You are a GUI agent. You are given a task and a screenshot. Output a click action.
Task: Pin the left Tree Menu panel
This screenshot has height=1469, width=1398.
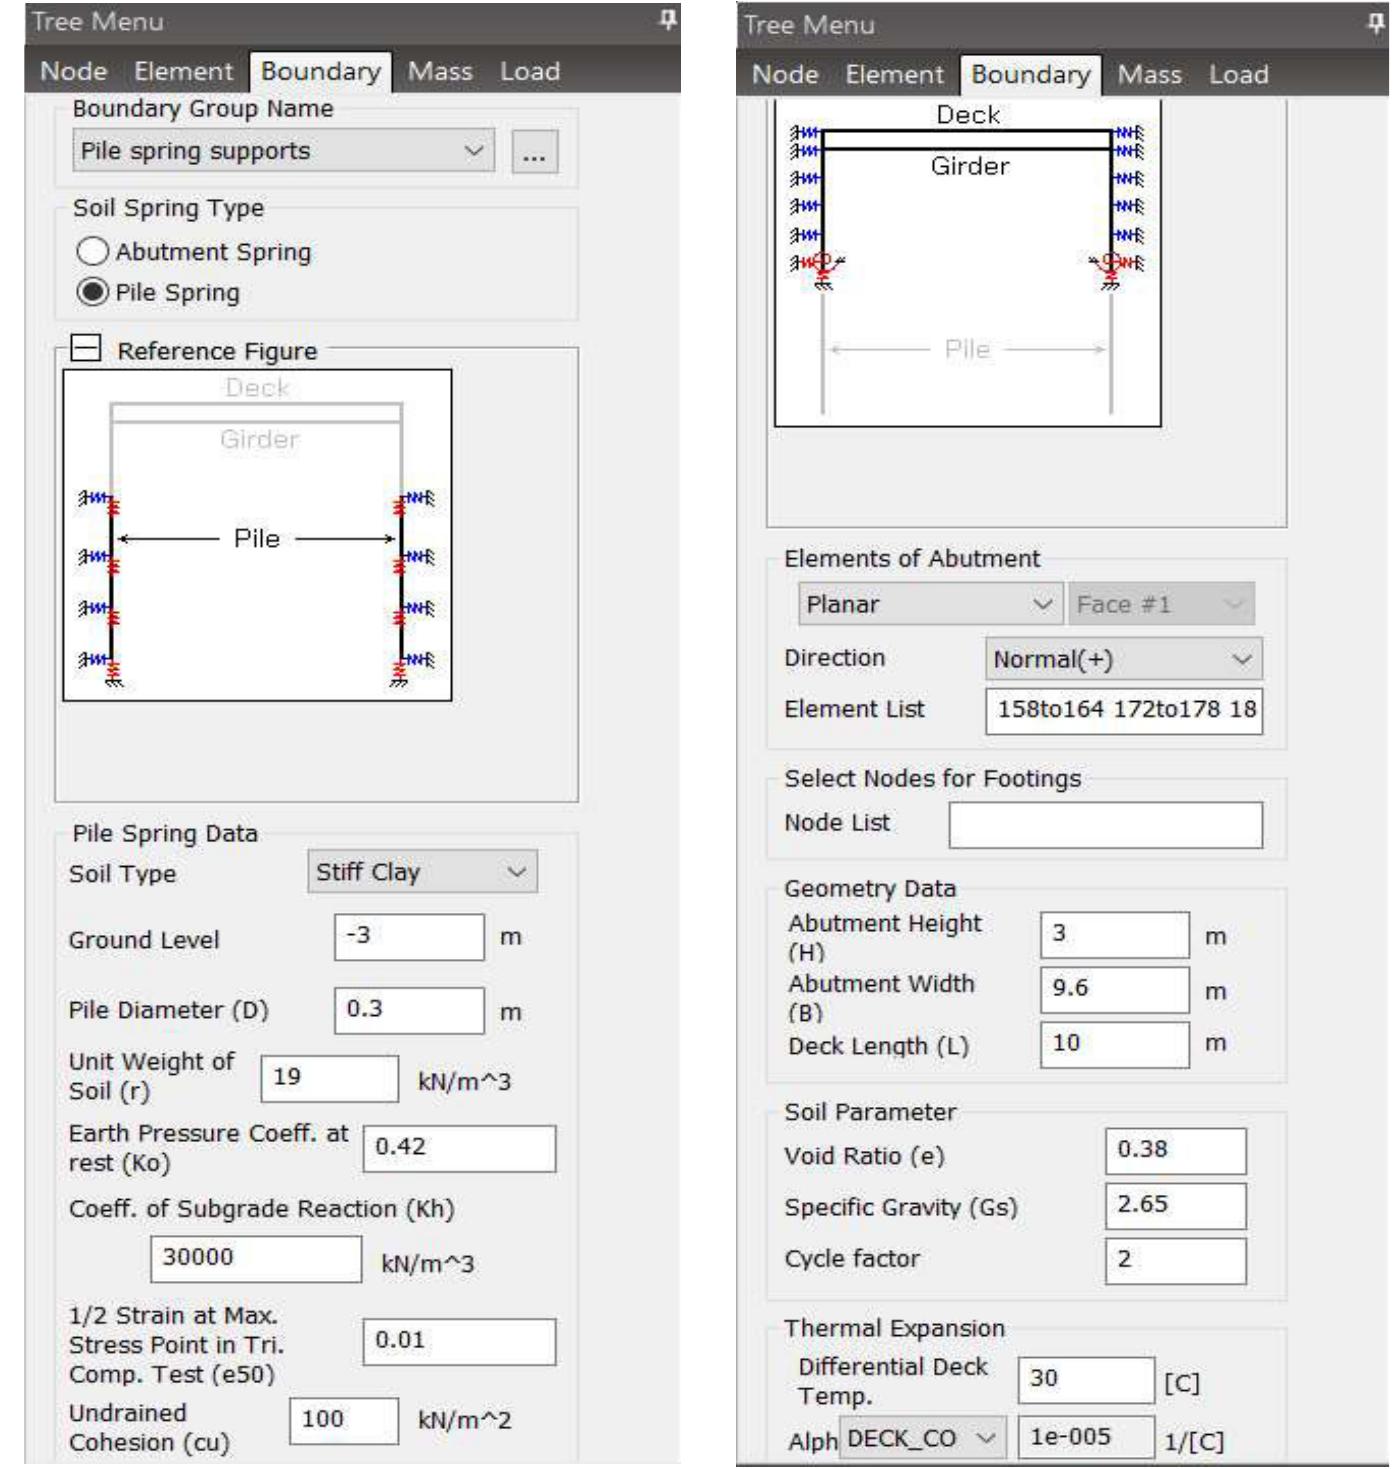(x=668, y=20)
